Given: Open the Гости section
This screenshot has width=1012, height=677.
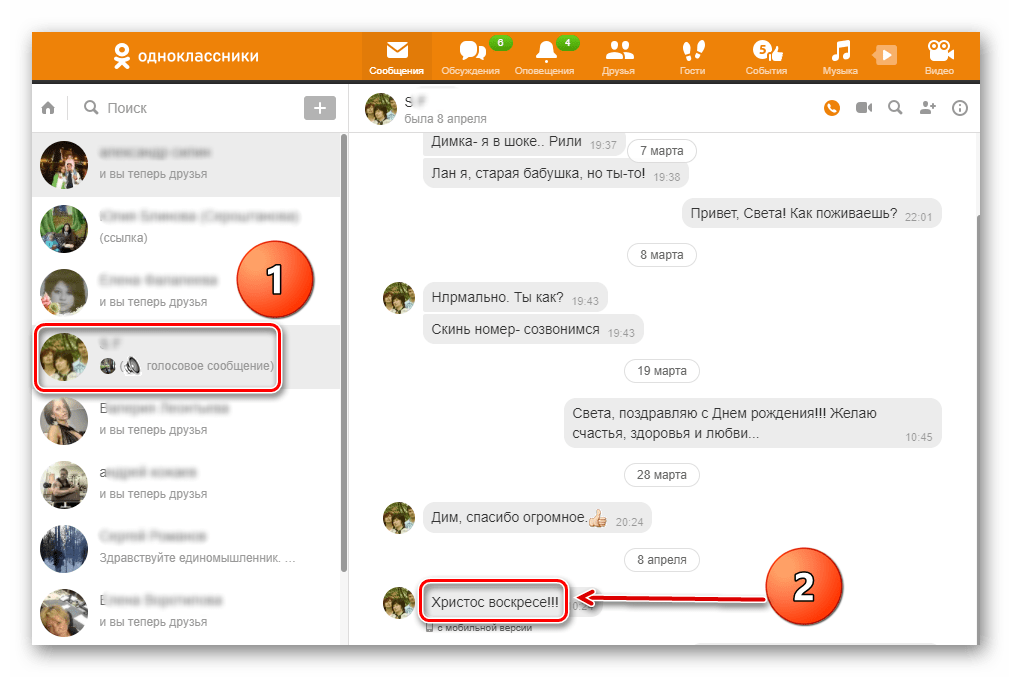Looking at the screenshot, I should pos(692,57).
